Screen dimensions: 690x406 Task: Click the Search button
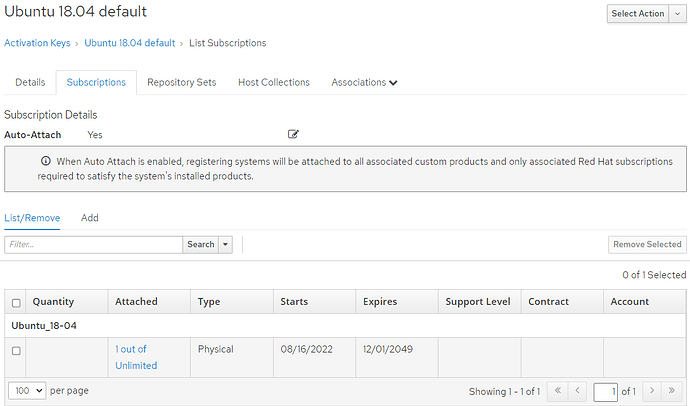point(201,245)
